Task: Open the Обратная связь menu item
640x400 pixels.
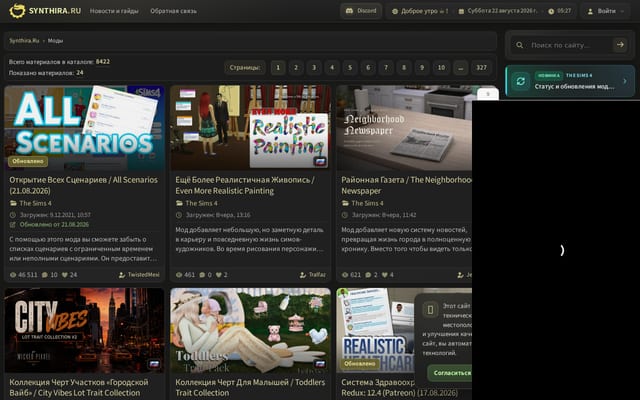Action: pyautogui.click(x=173, y=11)
